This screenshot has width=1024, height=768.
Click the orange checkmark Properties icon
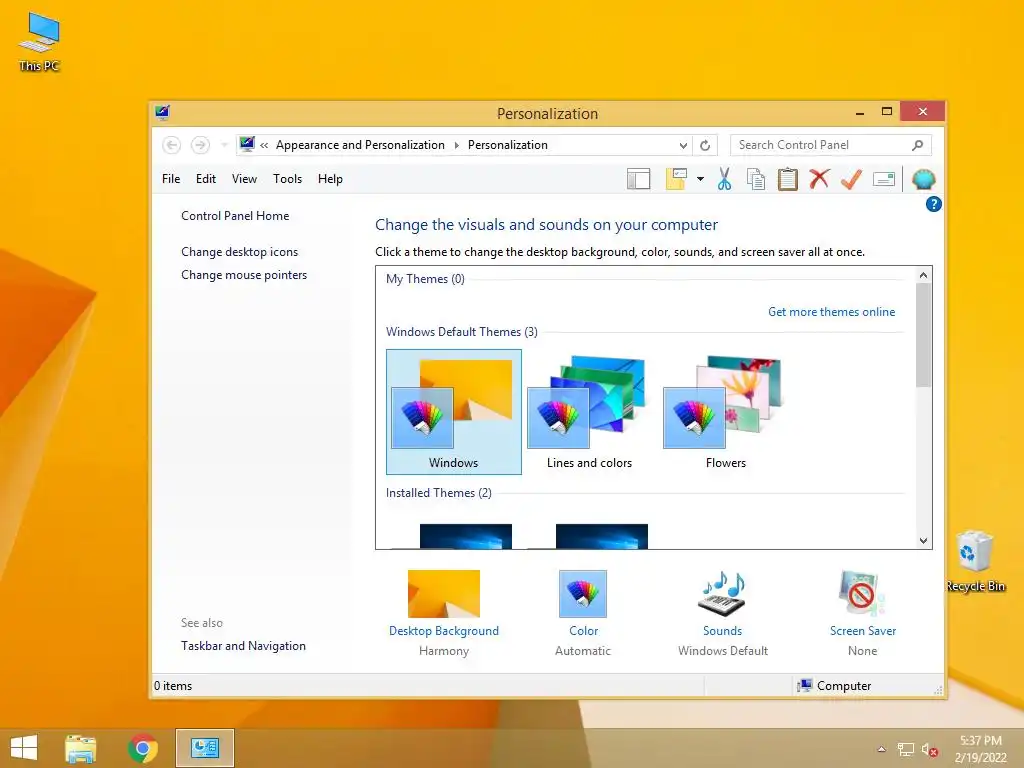tap(851, 179)
